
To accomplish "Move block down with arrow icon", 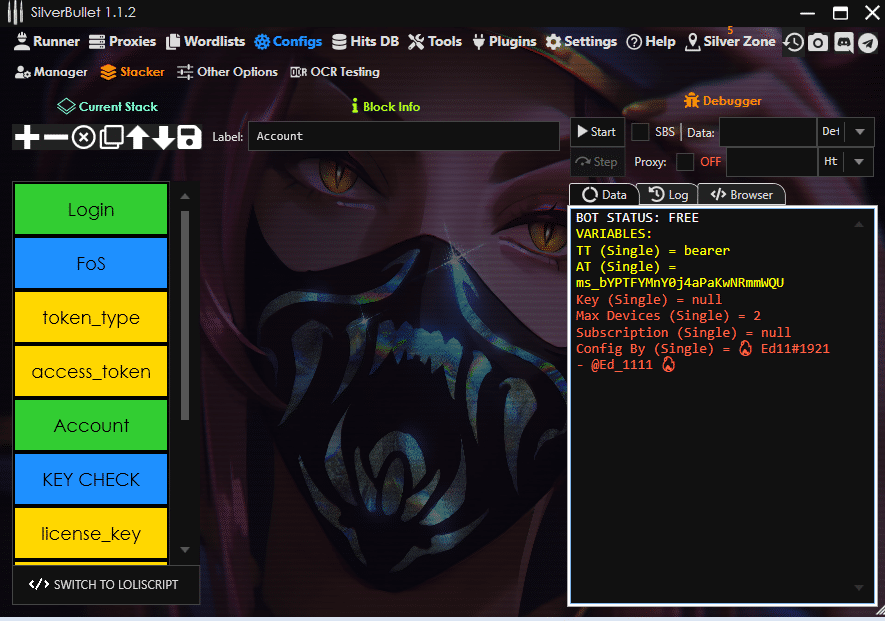I will (x=163, y=137).
